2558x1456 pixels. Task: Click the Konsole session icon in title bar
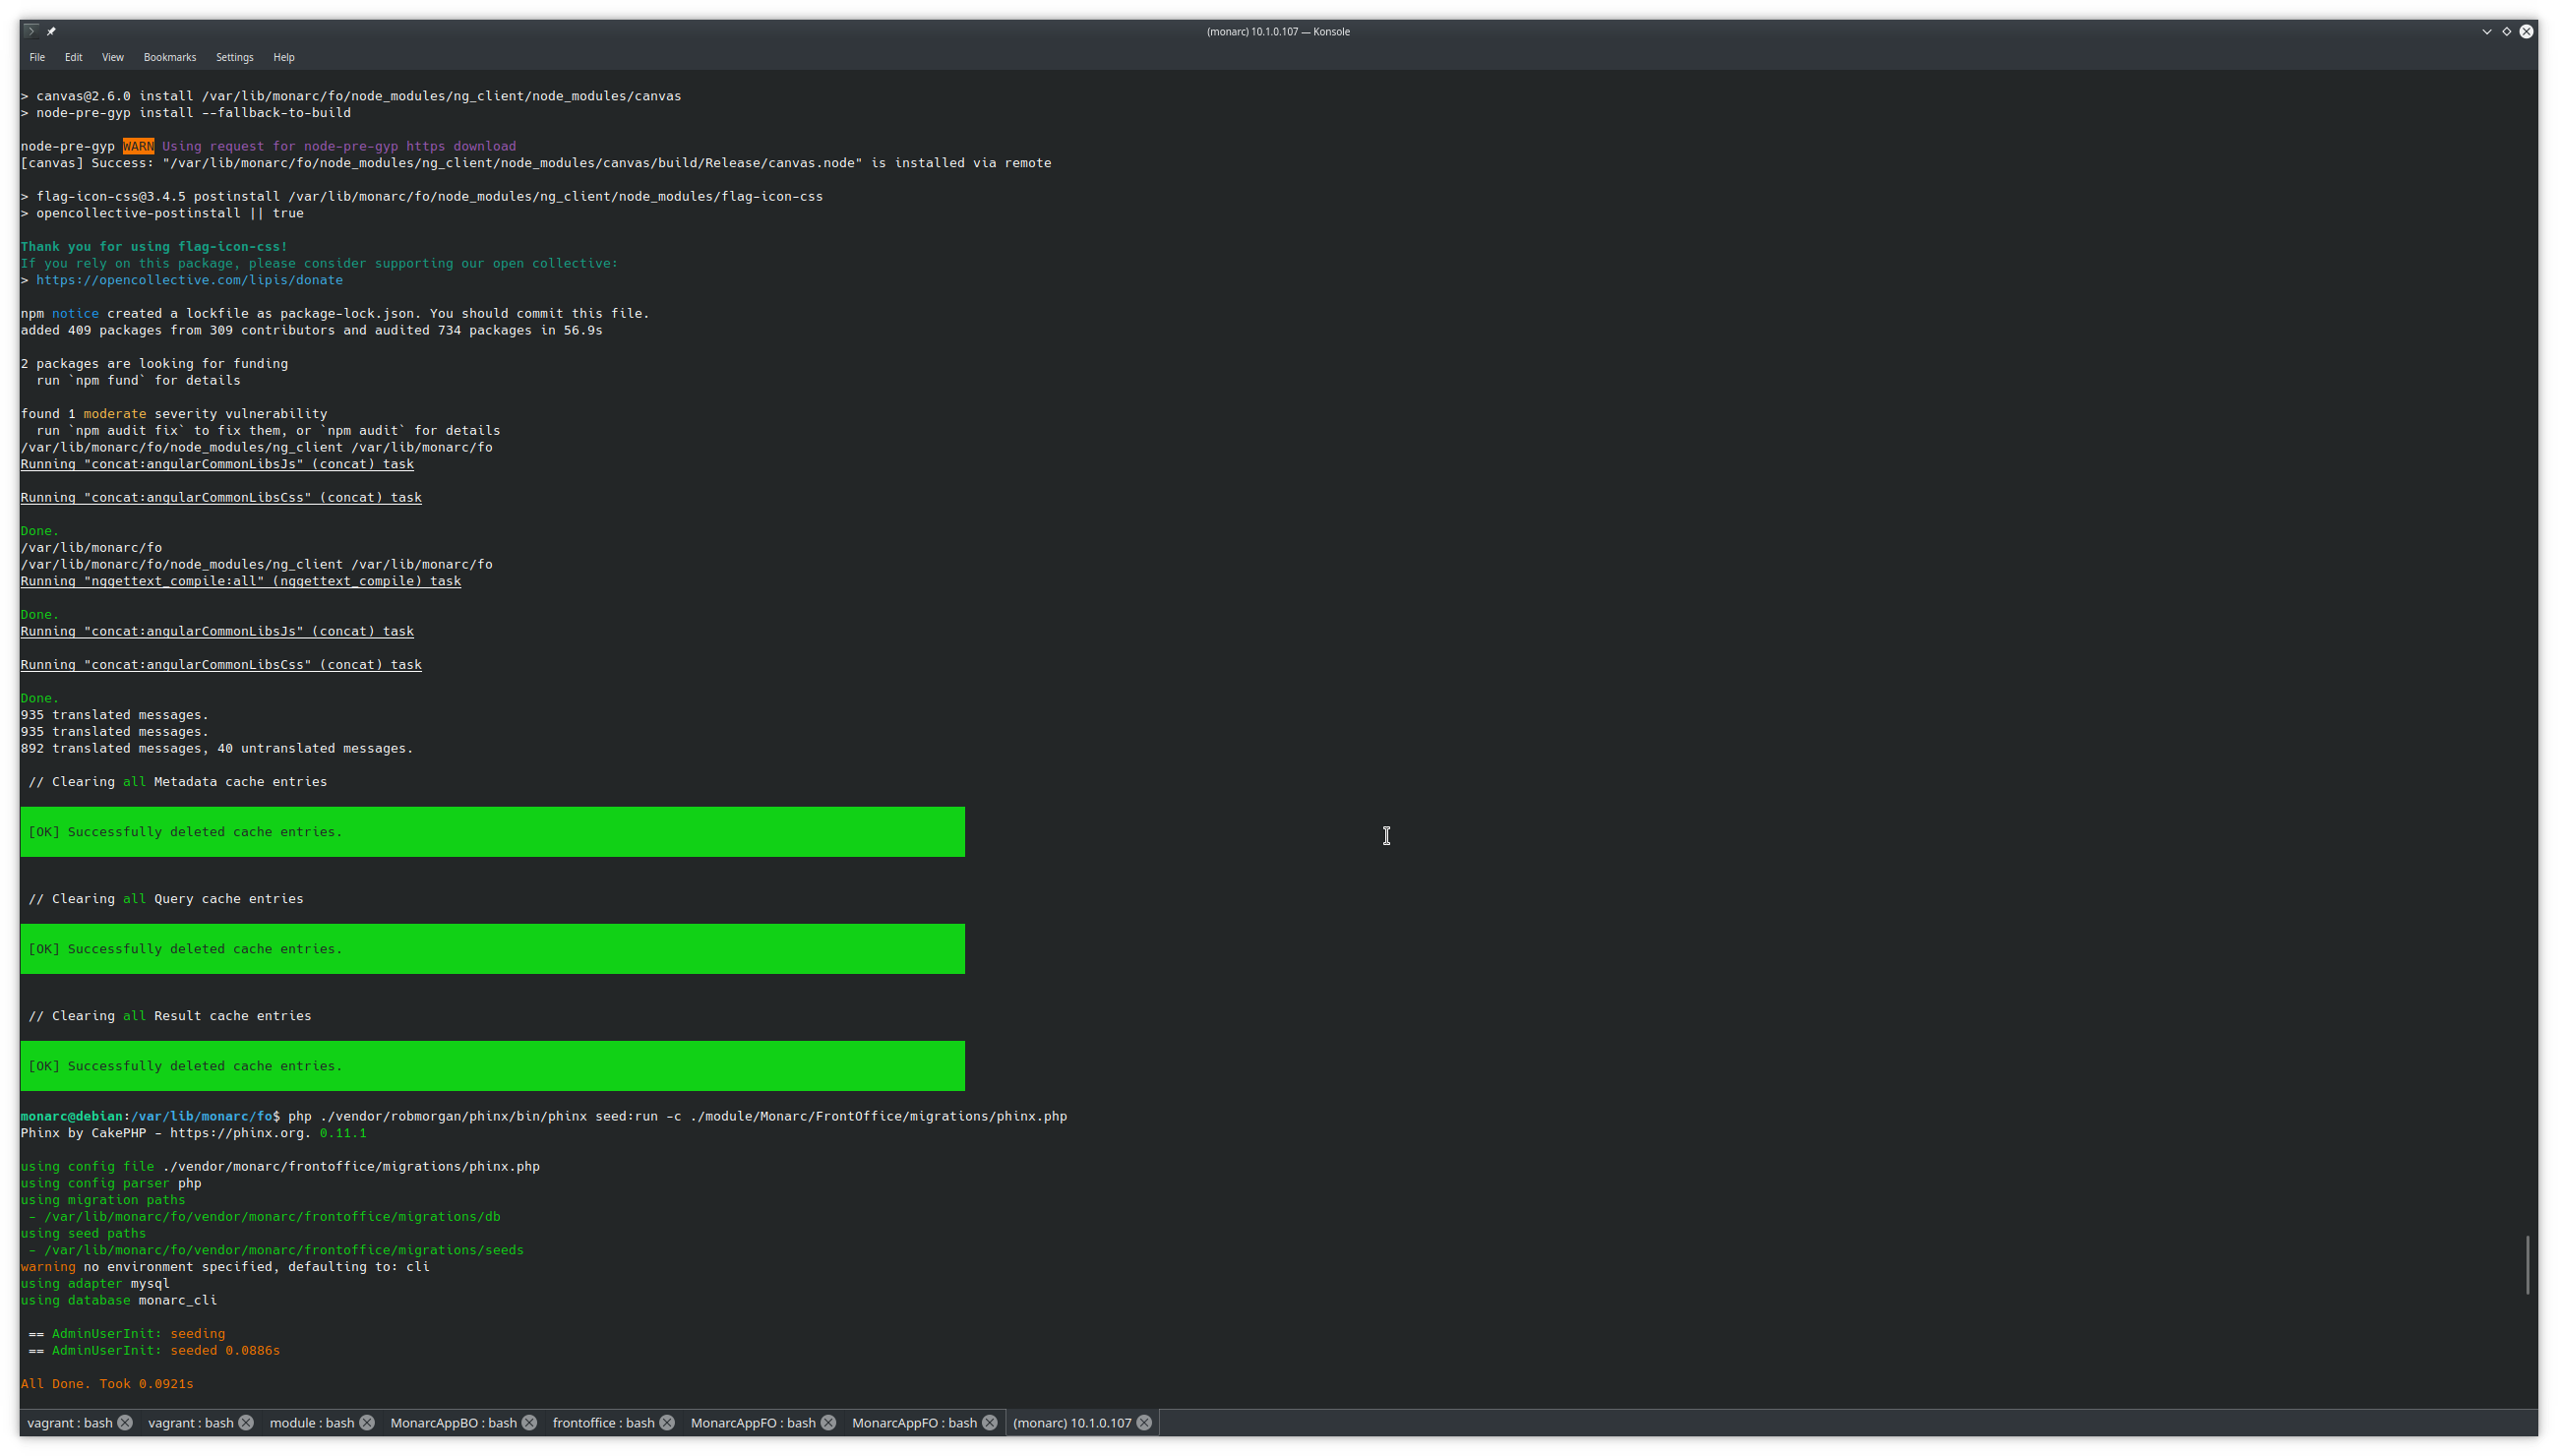point(31,31)
